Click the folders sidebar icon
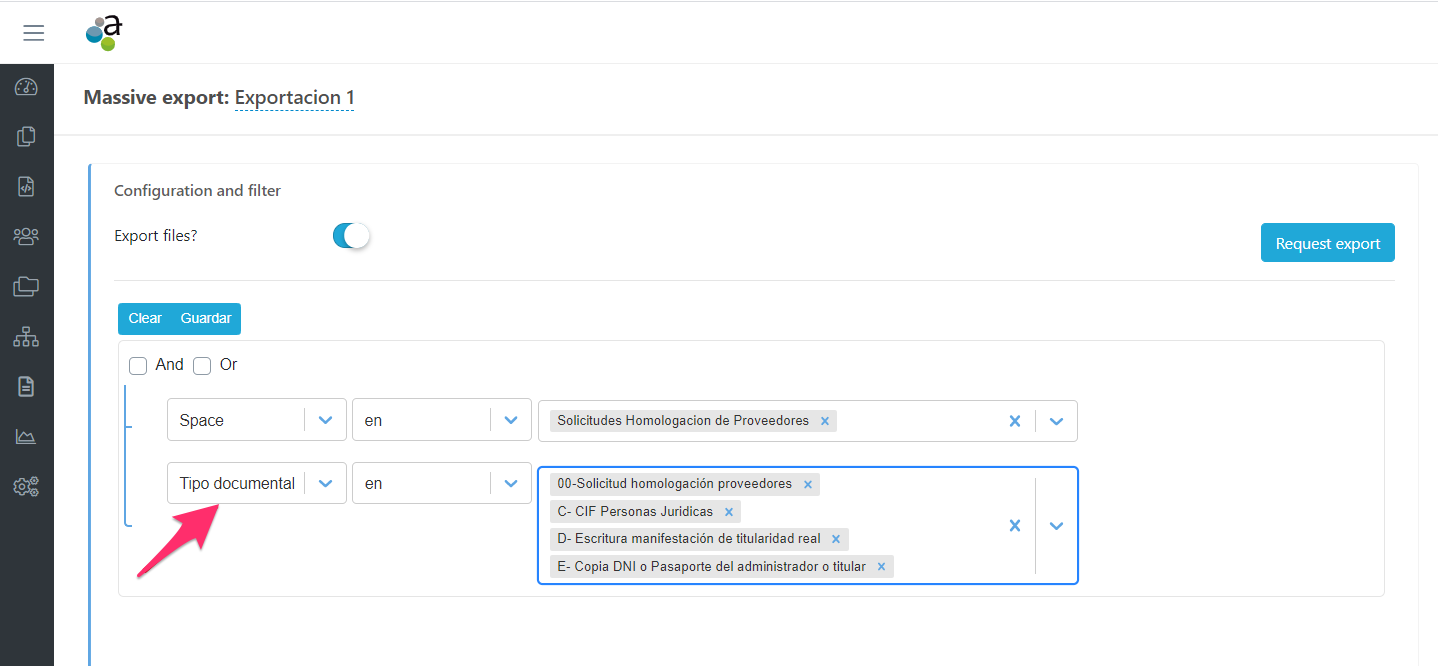The image size is (1438, 666). point(26,287)
